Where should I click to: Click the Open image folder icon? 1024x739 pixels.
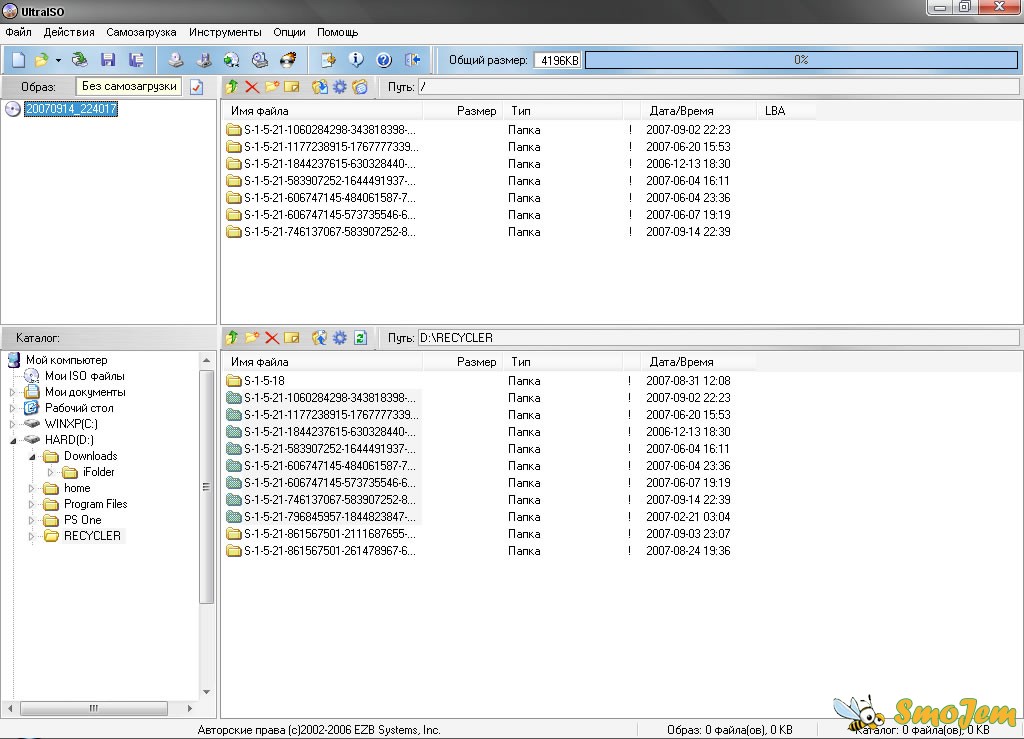41,60
